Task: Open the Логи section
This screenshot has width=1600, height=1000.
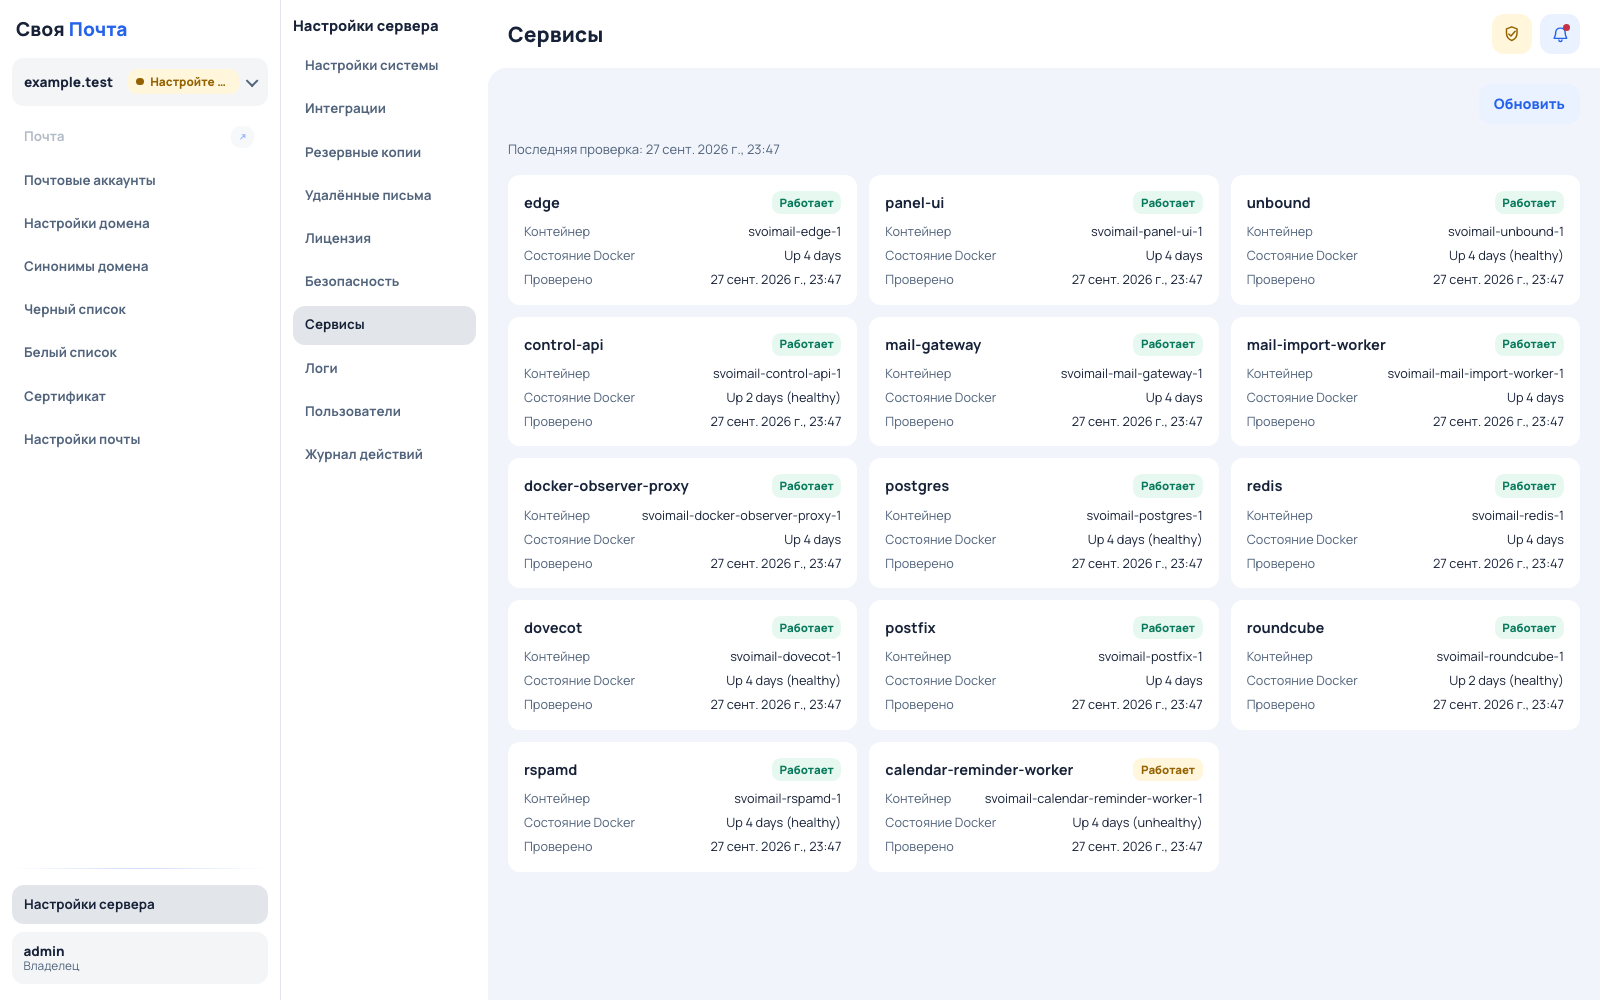Action: [384, 369]
